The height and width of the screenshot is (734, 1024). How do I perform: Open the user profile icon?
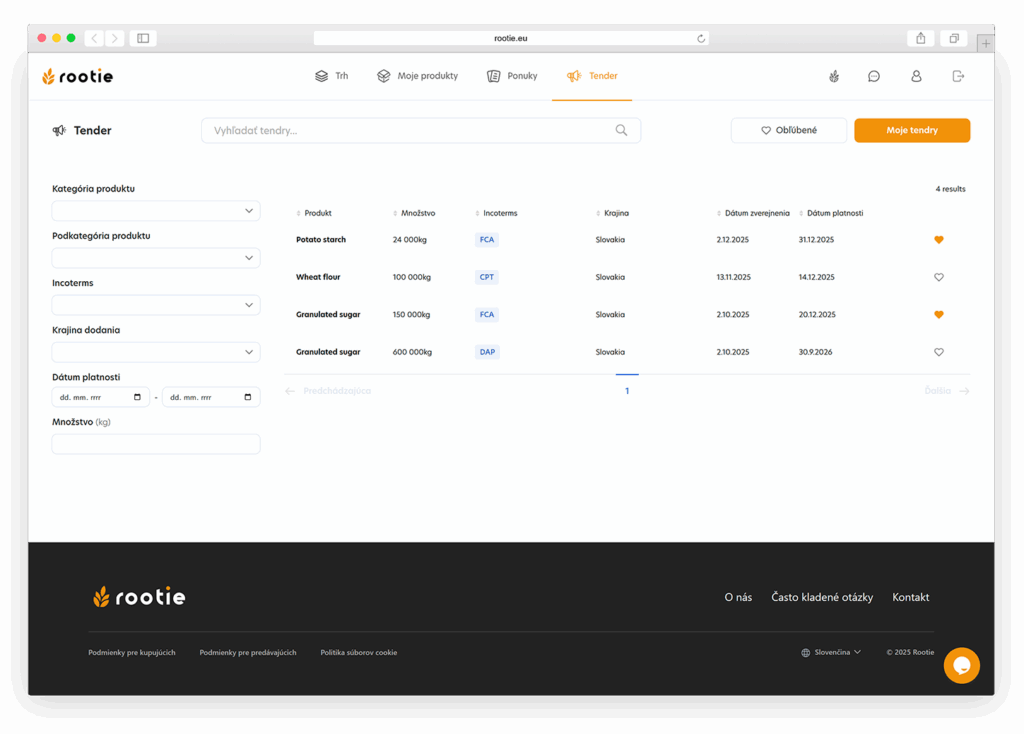(916, 76)
